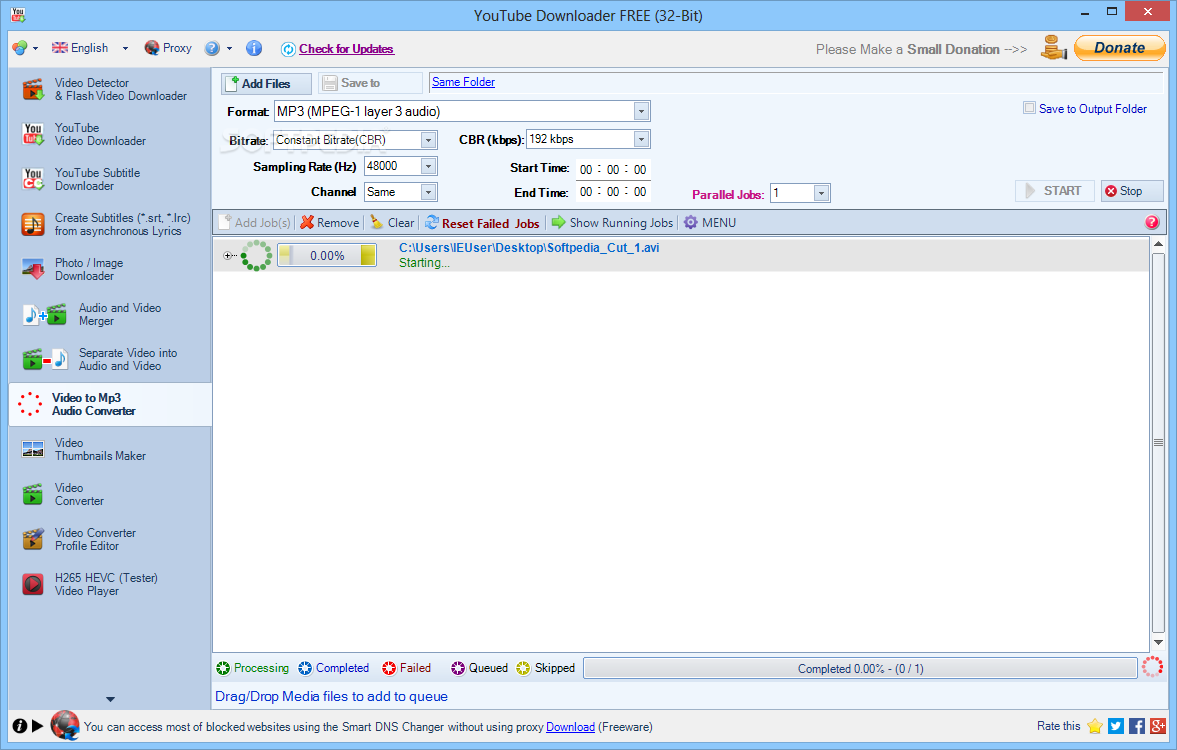The height and width of the screenshot is (750, 1177).
Task: Expand the Sampling Rate dropdown
Action: click(428, 167)
